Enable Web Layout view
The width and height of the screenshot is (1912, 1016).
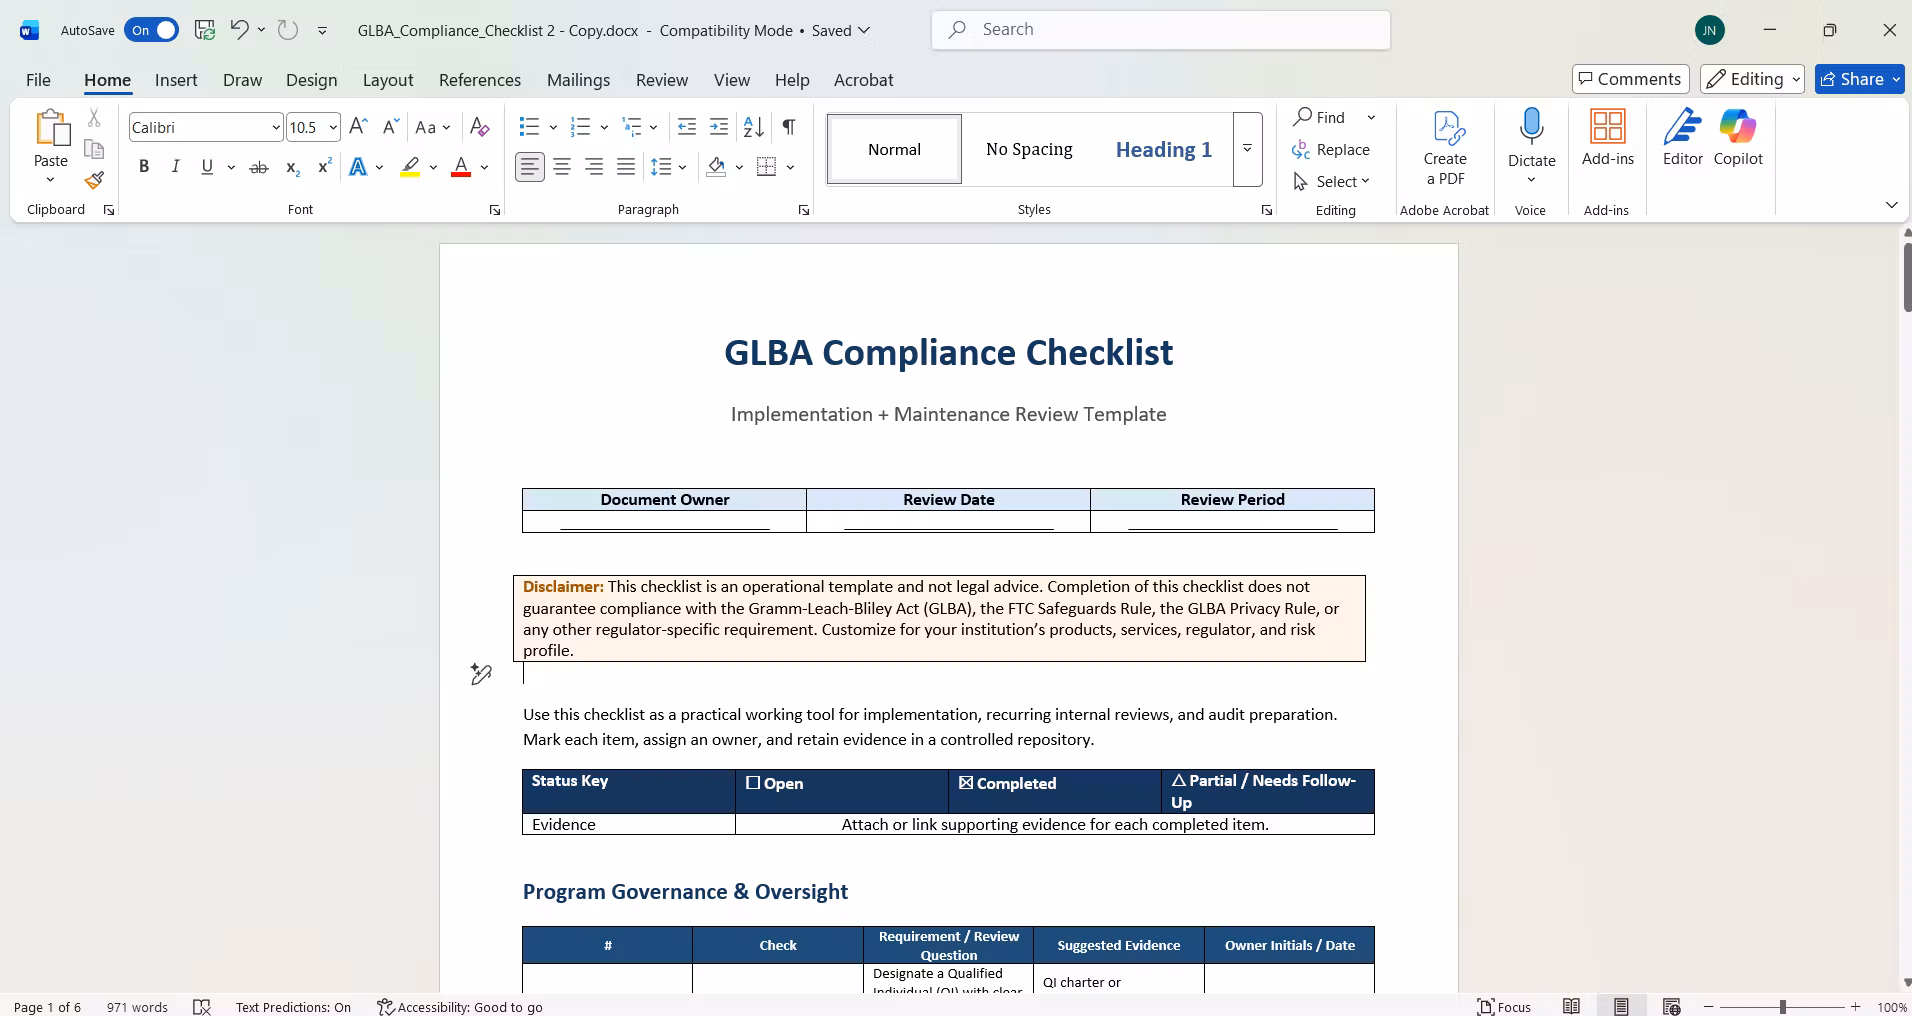point(1671,1007)
